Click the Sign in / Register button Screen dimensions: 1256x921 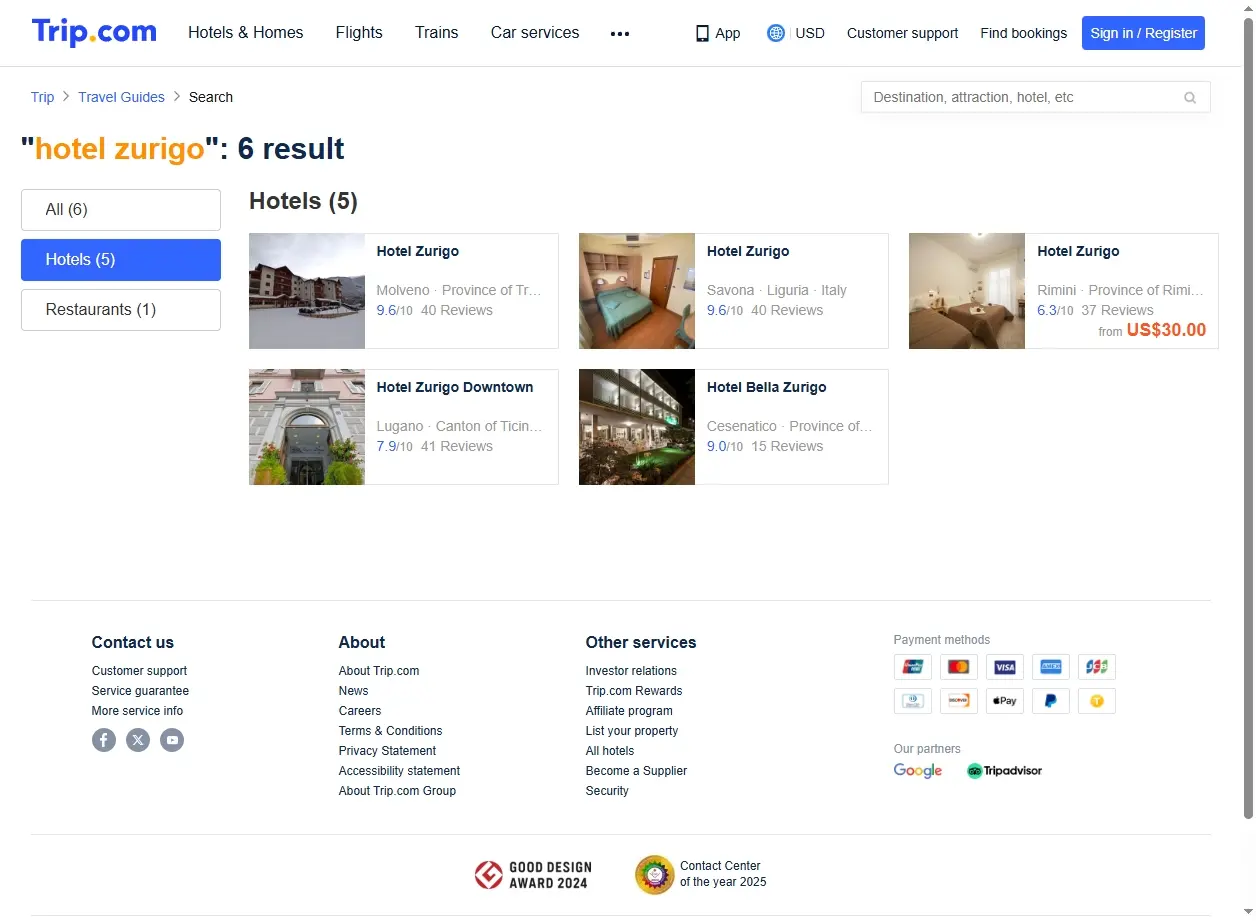point(1143,33)
